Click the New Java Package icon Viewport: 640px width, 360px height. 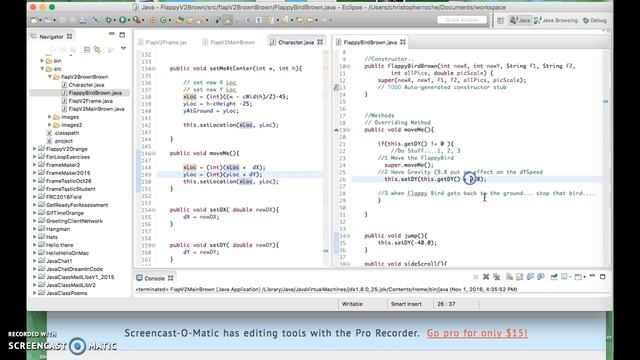click(153, 20)
